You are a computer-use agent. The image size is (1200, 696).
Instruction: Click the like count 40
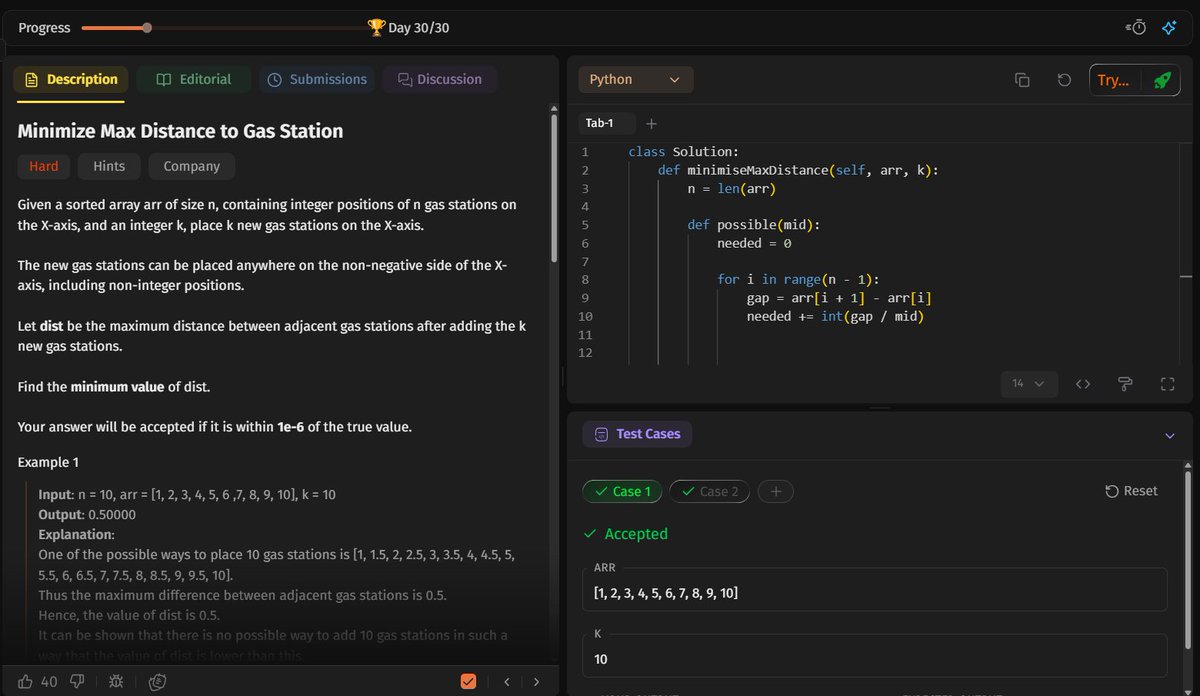(49, 682)
